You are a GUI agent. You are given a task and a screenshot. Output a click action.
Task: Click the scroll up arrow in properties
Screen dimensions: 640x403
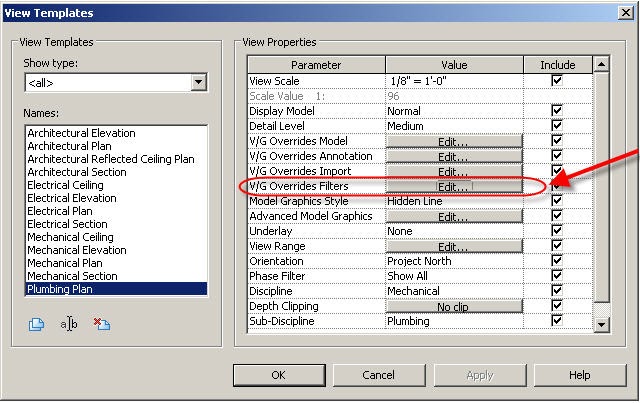(x=601, y=65)
